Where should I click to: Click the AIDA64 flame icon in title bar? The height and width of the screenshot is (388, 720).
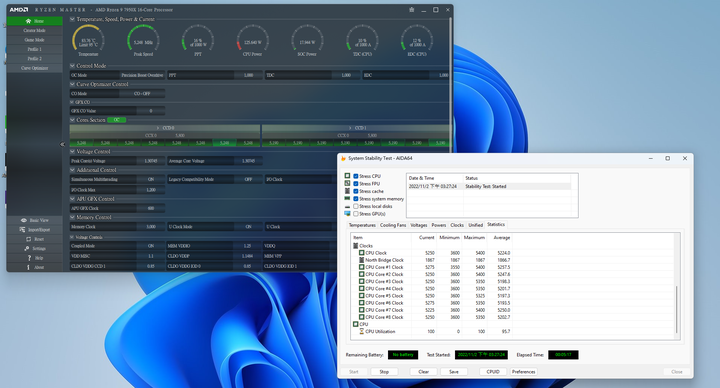pyautogui.click(x=343, y=158)
